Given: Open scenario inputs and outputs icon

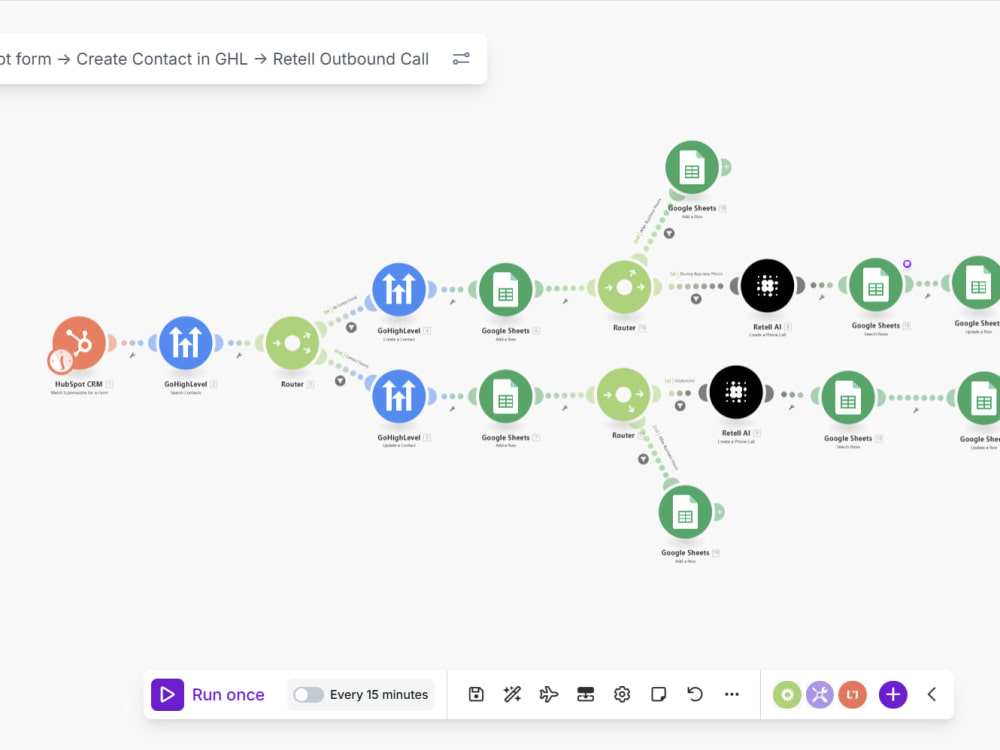Looking at the screenshot, I should (x=585, y=695).
